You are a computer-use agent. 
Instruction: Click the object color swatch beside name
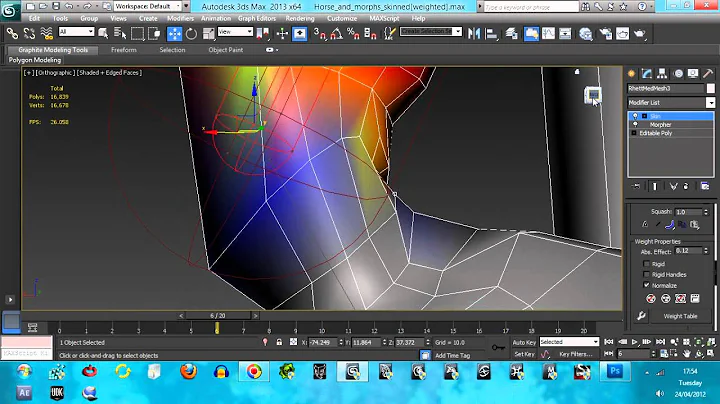710,88
